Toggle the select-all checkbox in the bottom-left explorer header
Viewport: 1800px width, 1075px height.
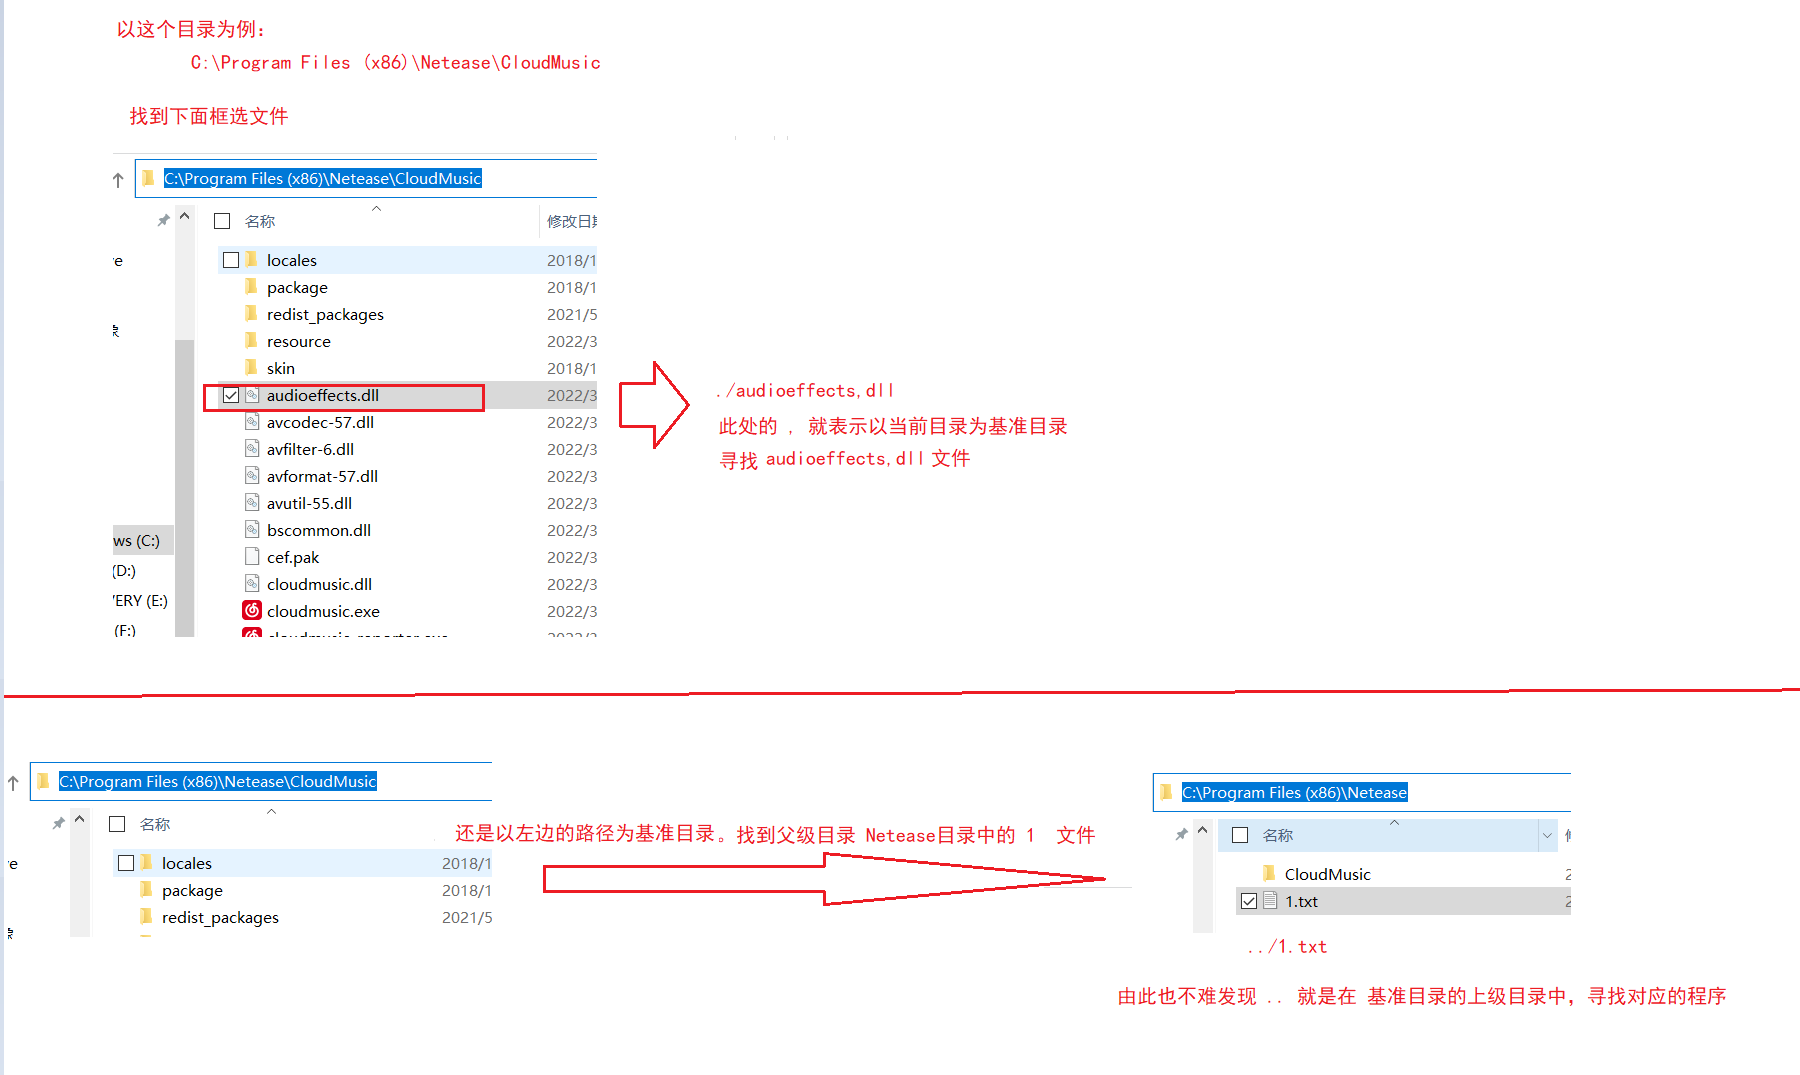(117, 824)
